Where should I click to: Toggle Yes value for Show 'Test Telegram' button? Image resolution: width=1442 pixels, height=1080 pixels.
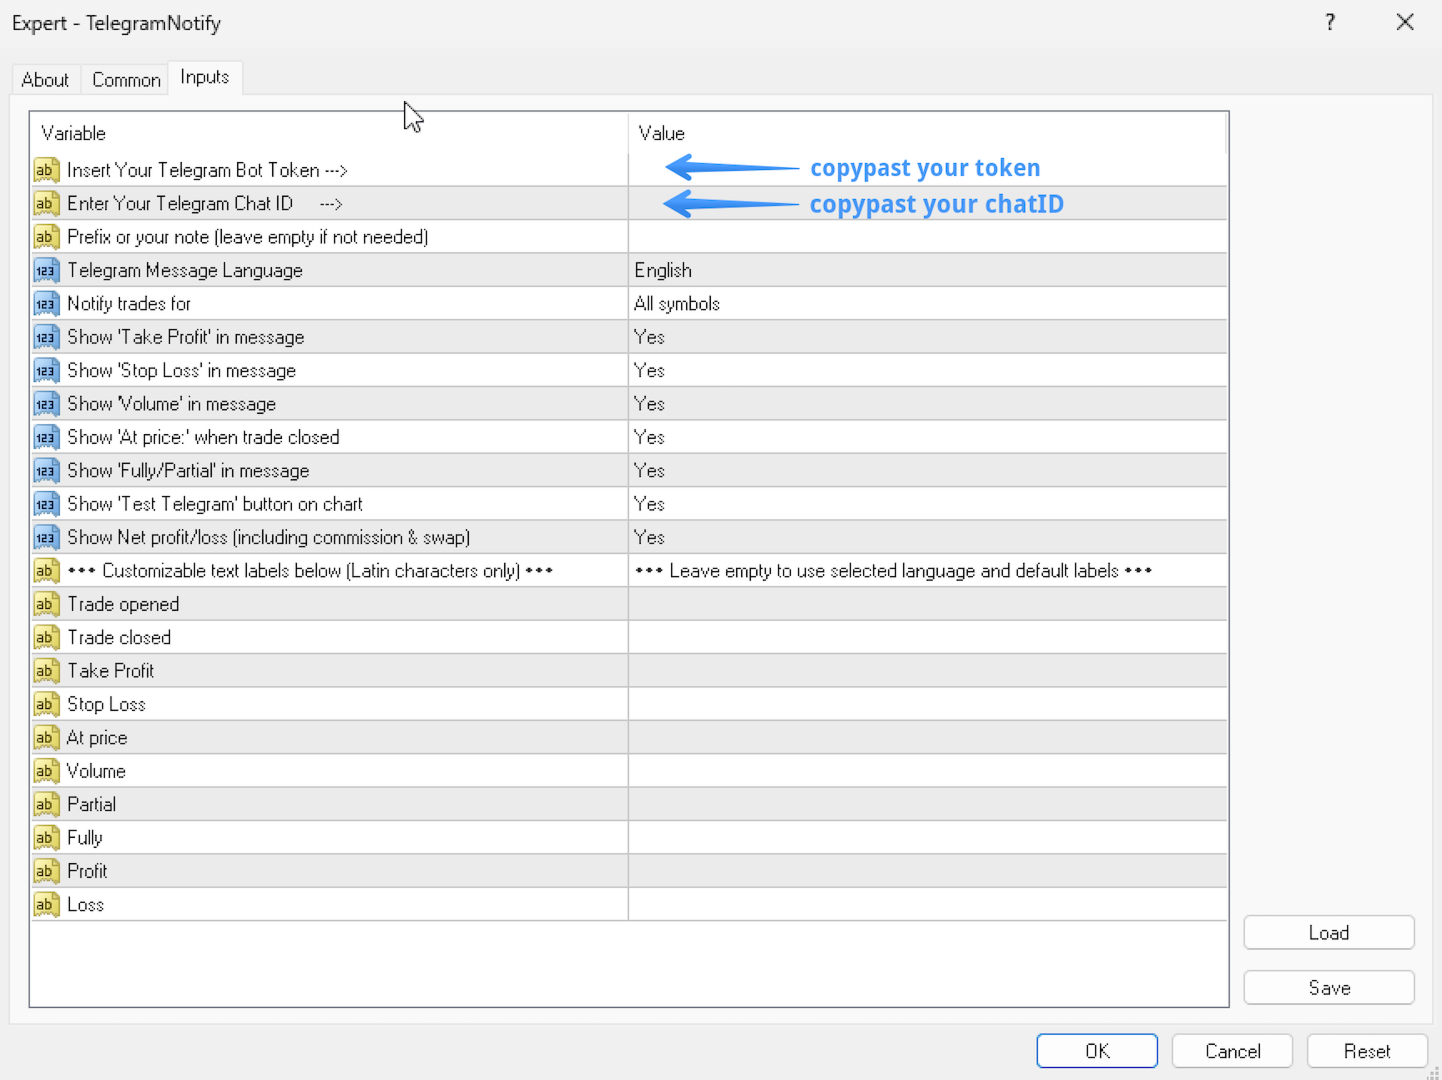[x=650, y=504]
